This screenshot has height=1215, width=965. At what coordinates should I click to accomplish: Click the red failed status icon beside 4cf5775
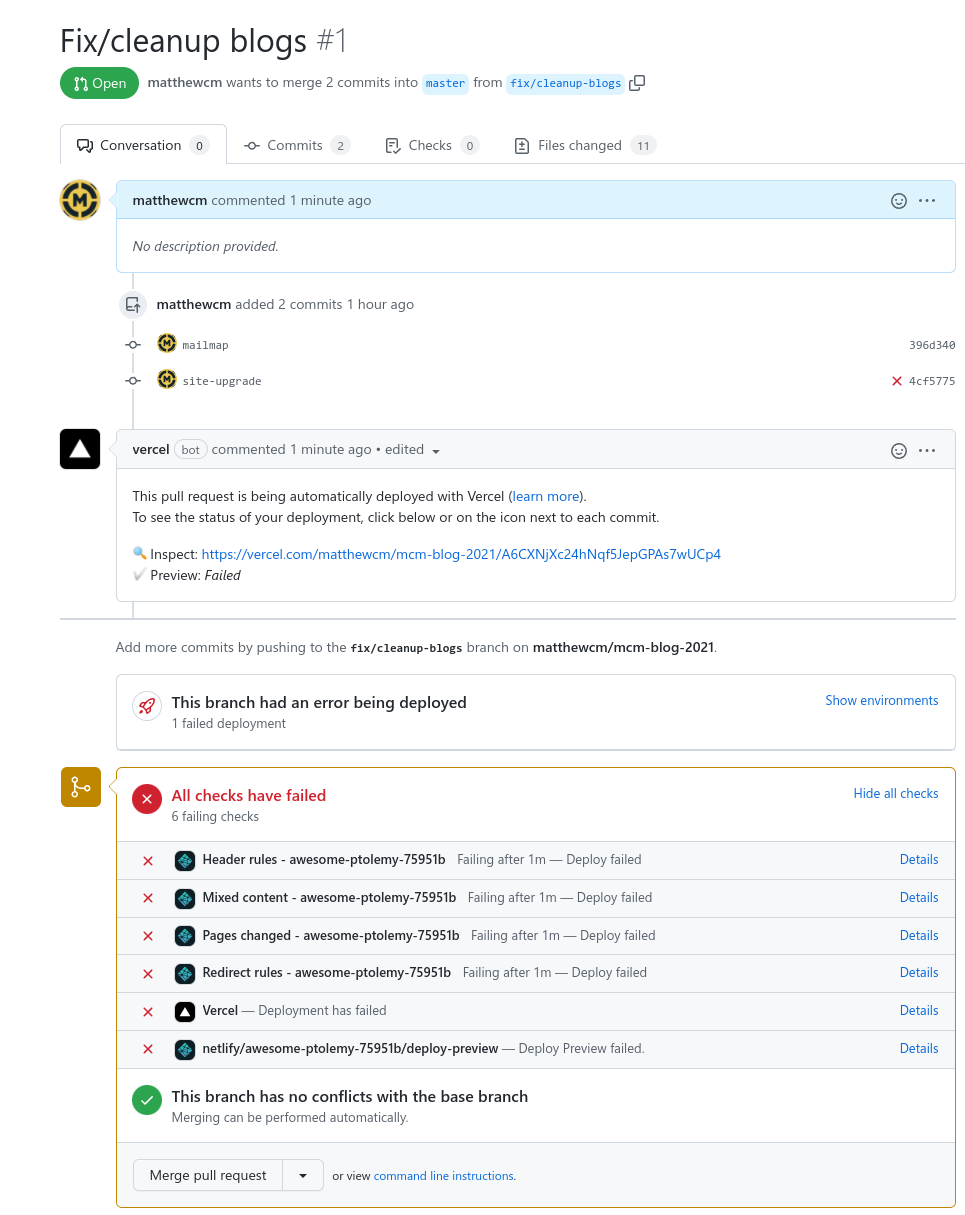tap(897, 381)
